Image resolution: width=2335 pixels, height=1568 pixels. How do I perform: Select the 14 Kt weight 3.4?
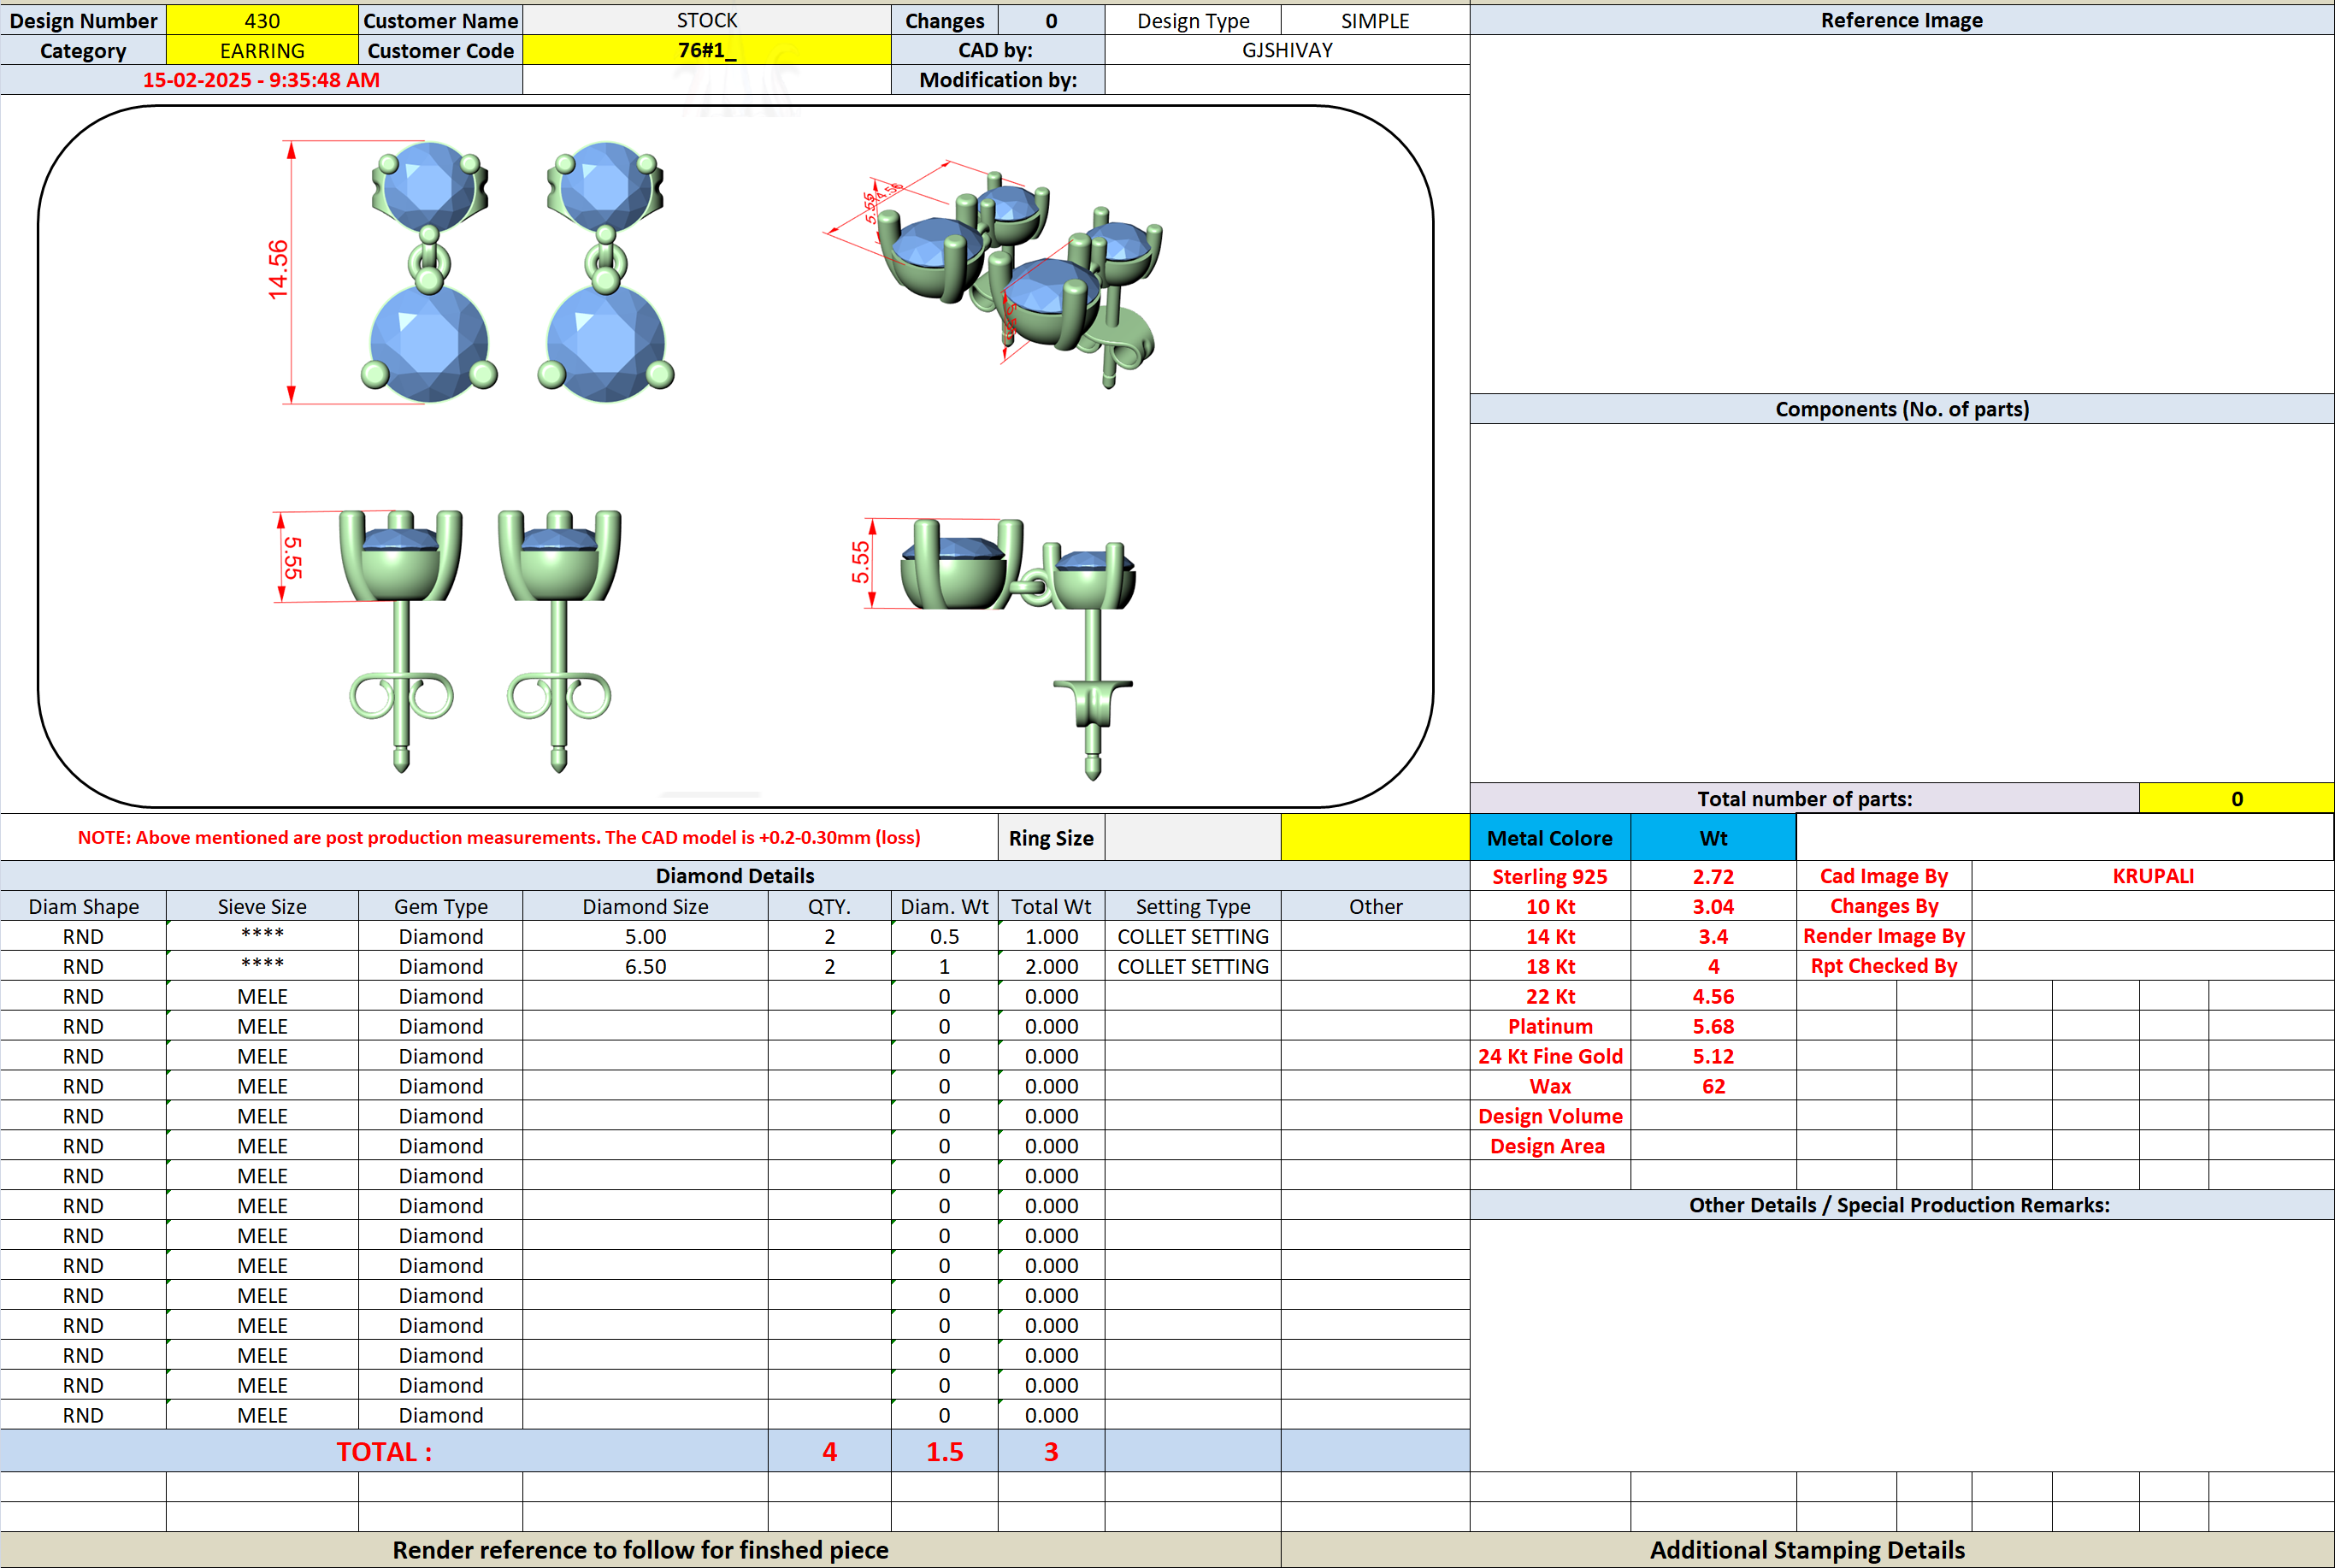pos(1713,936)
